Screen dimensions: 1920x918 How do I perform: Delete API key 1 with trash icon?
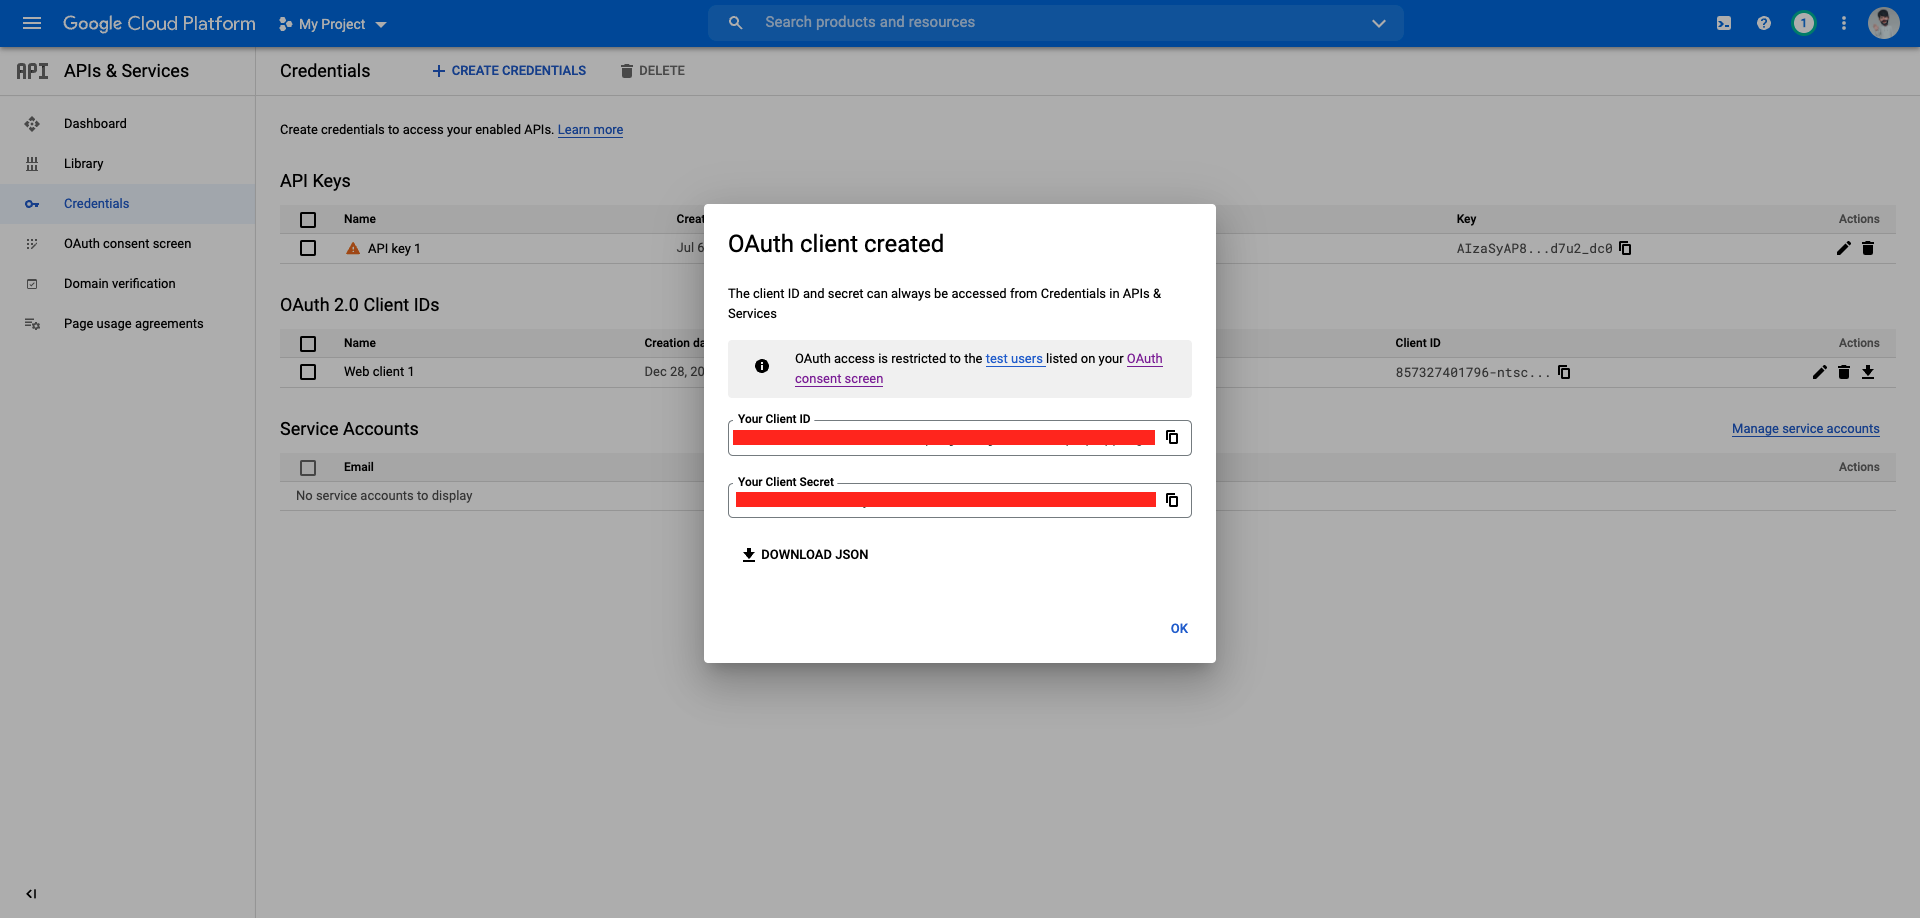pos(1868,248)
